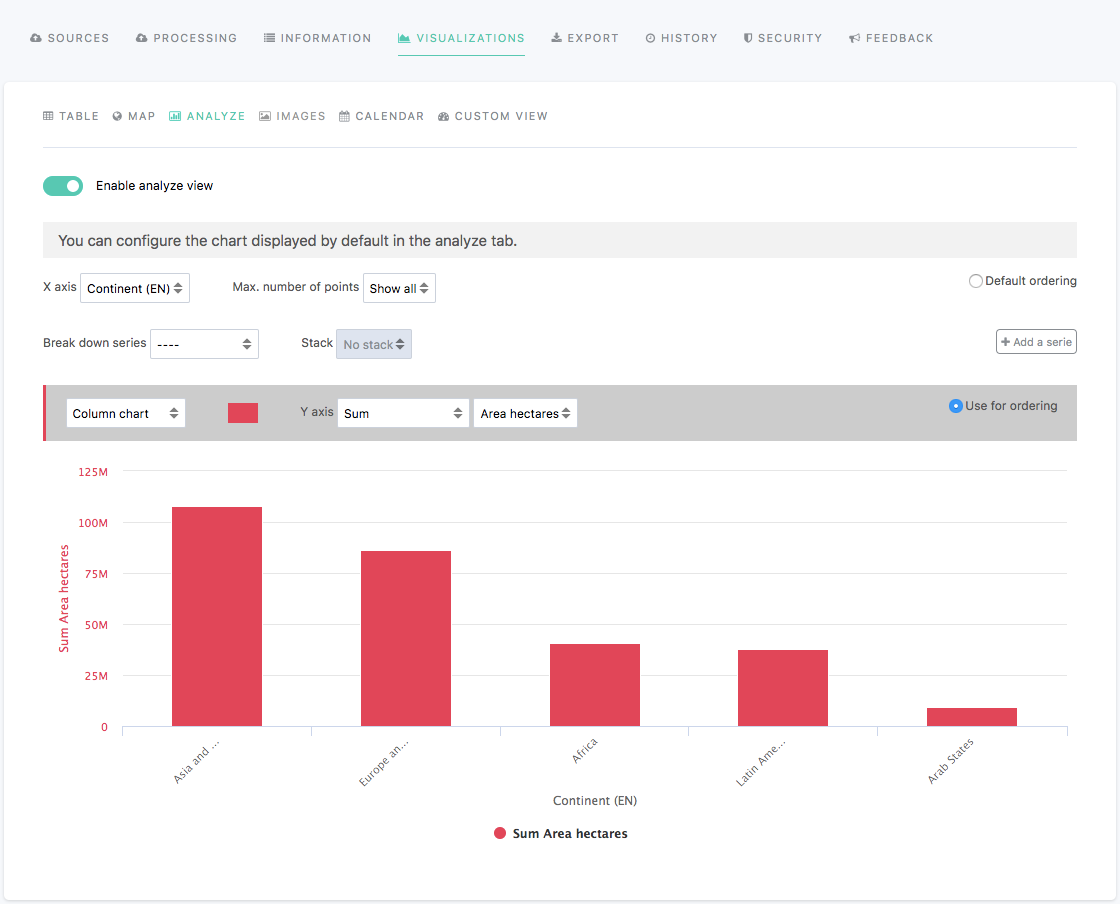
Task: Open the X axis Continent (EN) dropdown
Action: [135, 288]
